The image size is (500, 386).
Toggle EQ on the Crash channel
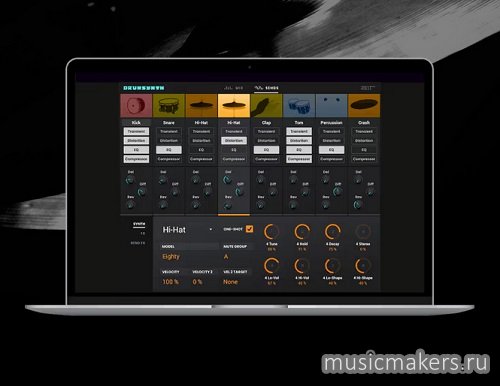(364, 150)
